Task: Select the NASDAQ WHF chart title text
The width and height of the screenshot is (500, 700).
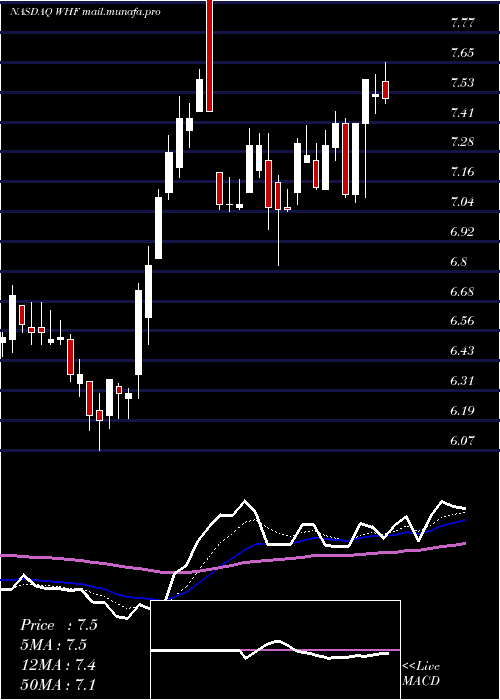Action: (85, 12)
